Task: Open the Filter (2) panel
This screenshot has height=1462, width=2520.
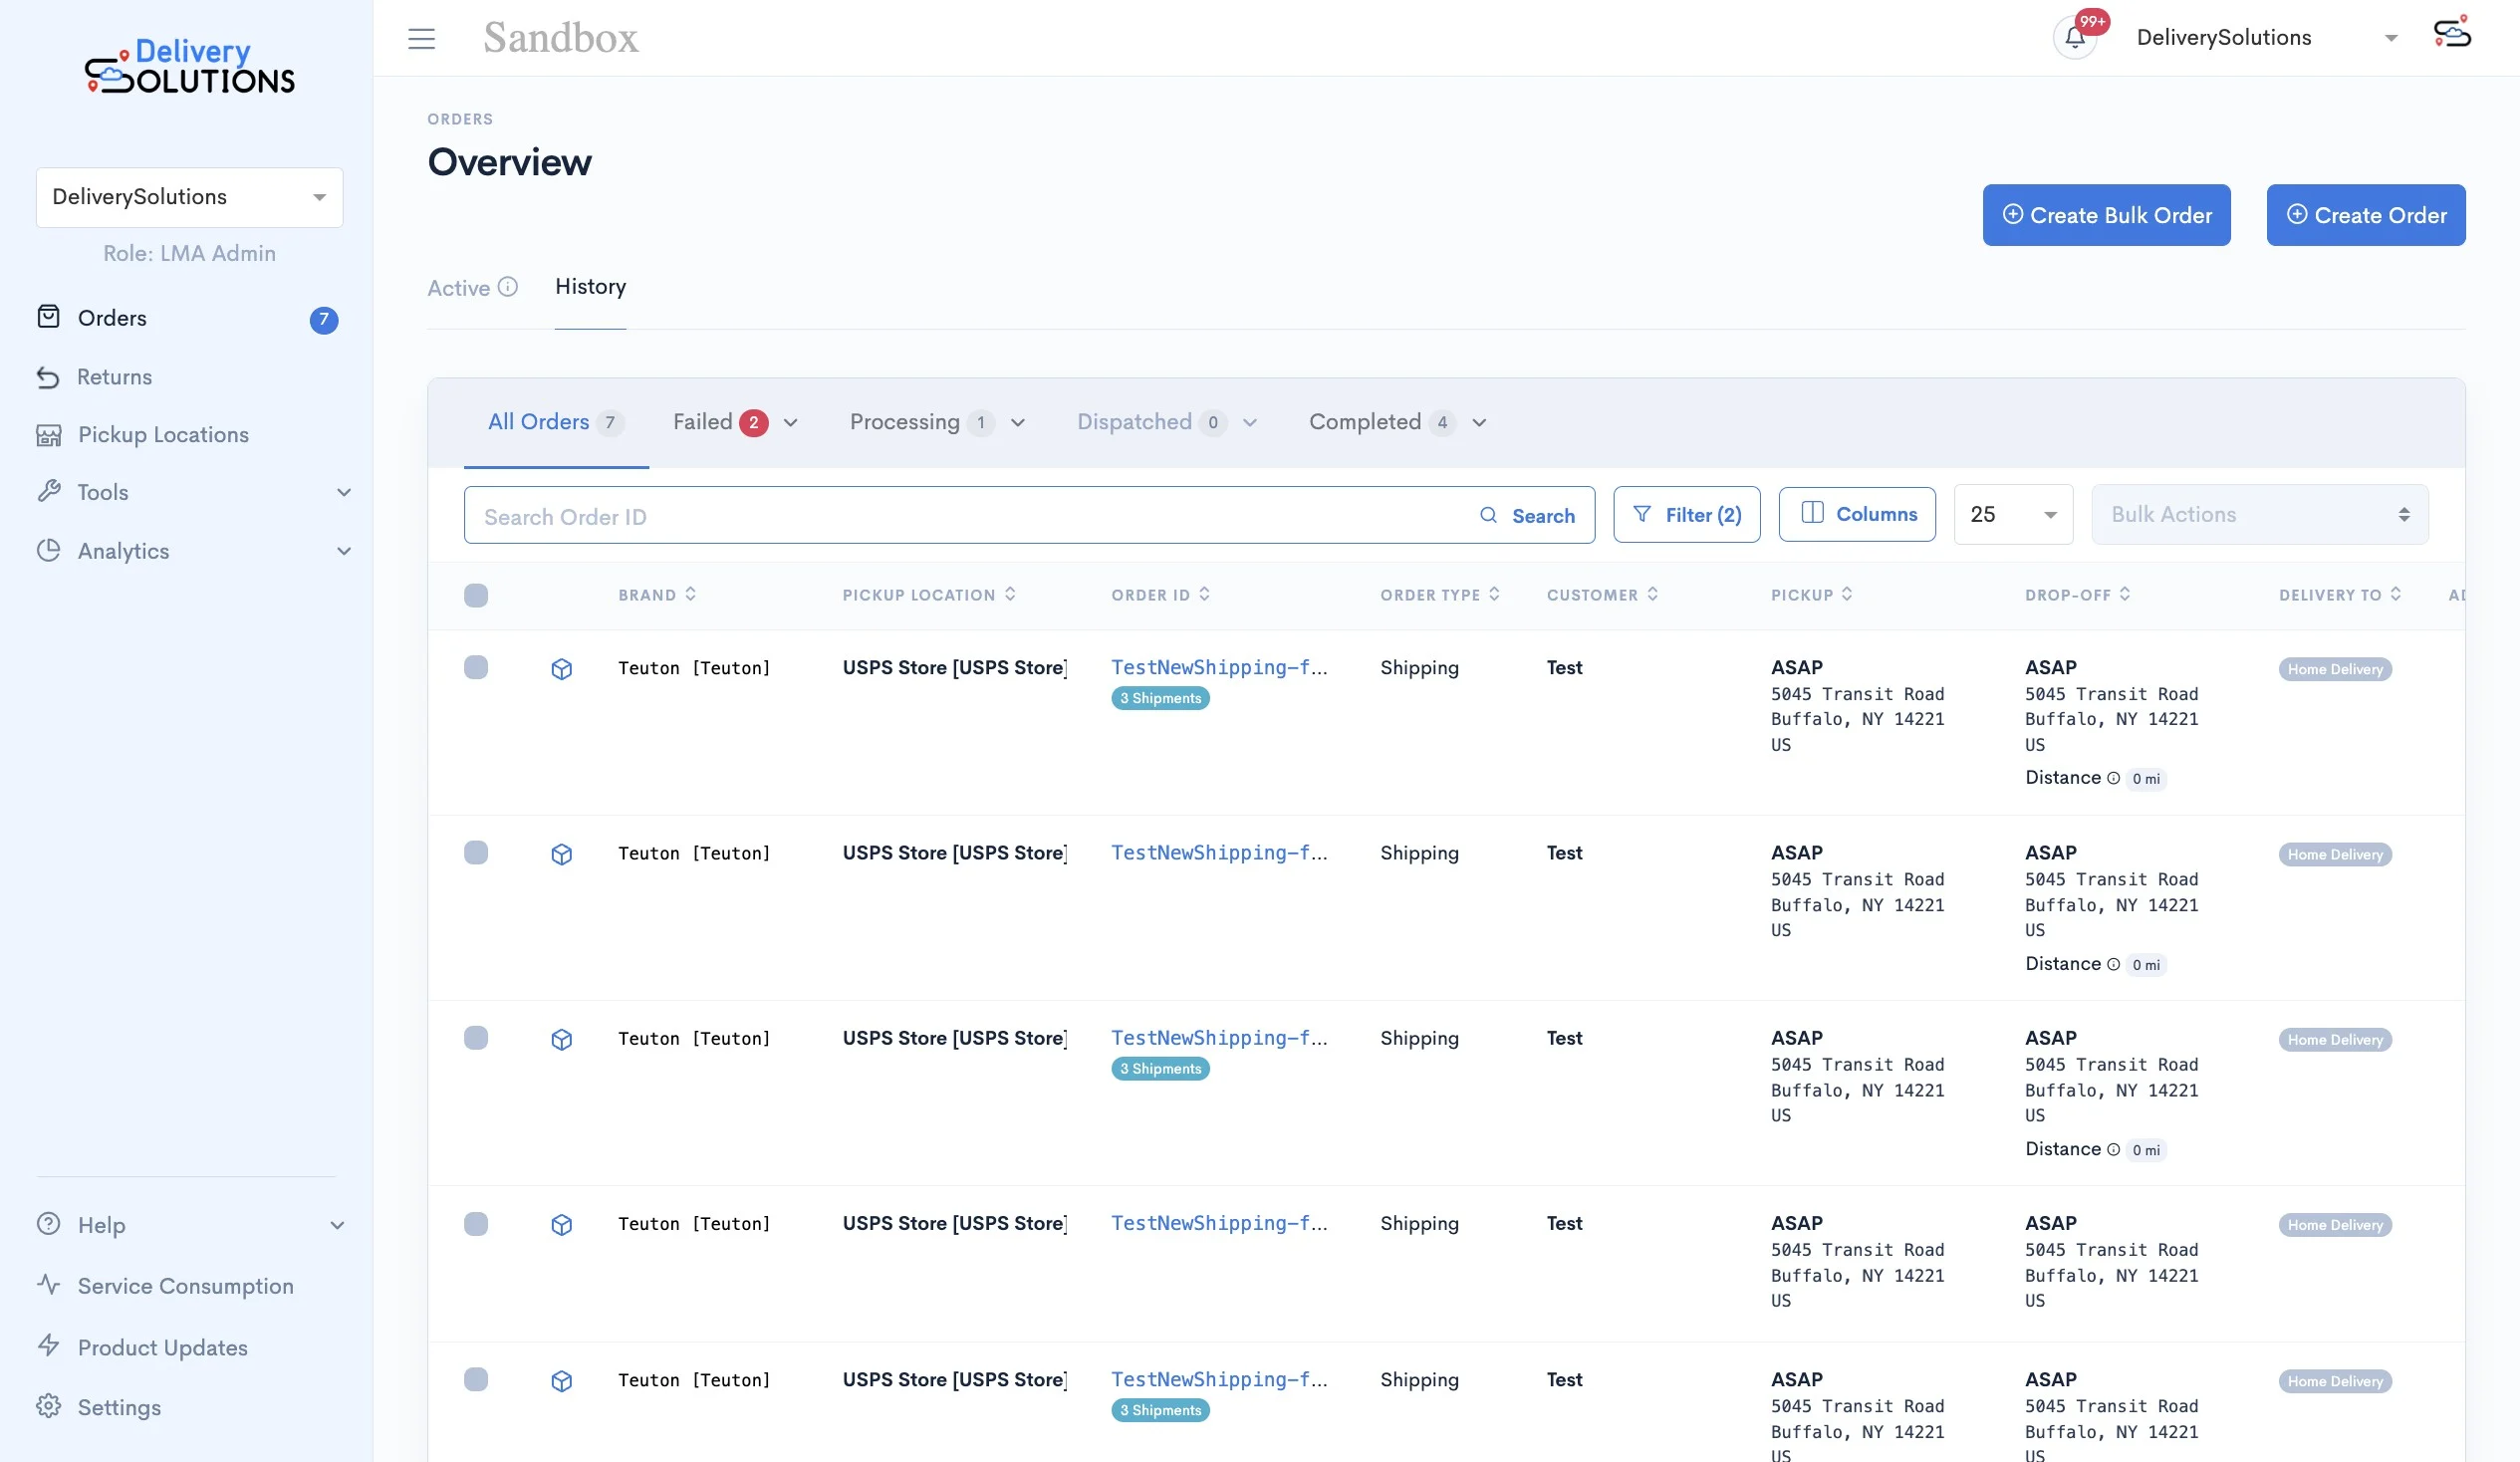Action: (1687, 514)
